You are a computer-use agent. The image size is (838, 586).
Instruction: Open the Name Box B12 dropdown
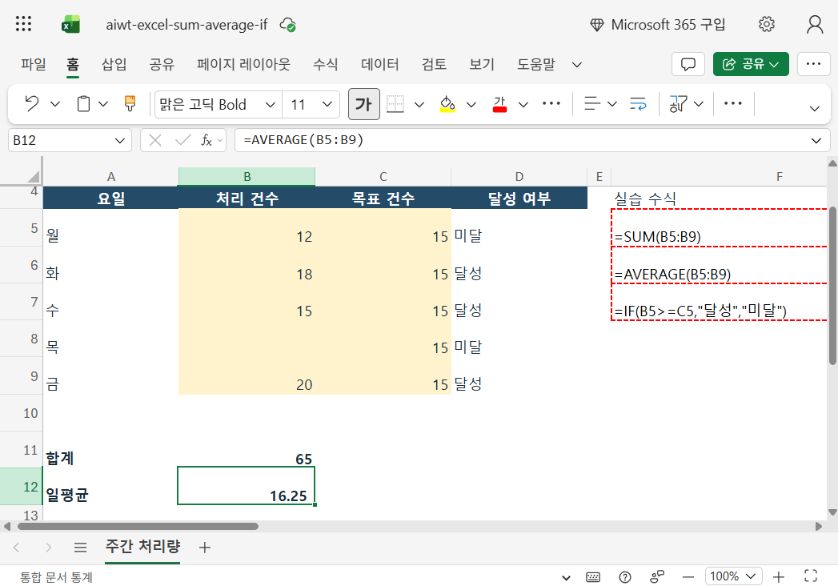[120, 141]
